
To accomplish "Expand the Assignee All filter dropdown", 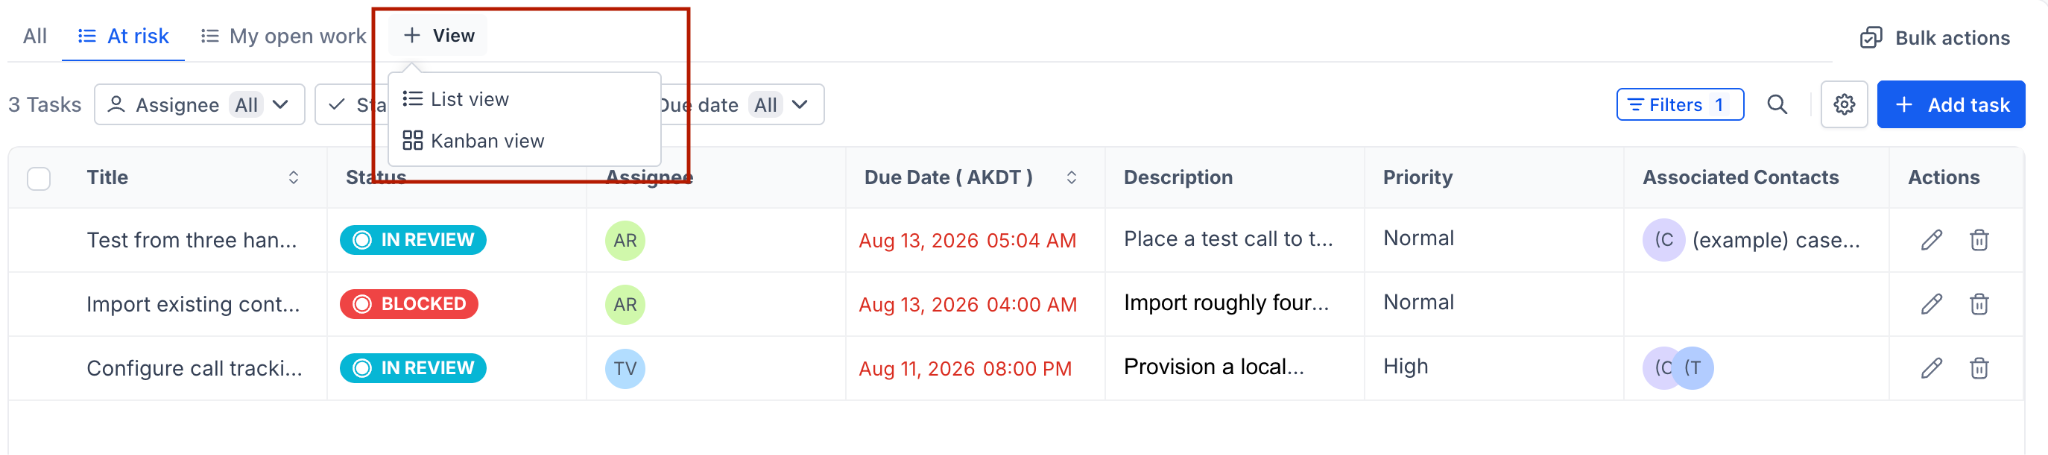I will click(200, 104).
